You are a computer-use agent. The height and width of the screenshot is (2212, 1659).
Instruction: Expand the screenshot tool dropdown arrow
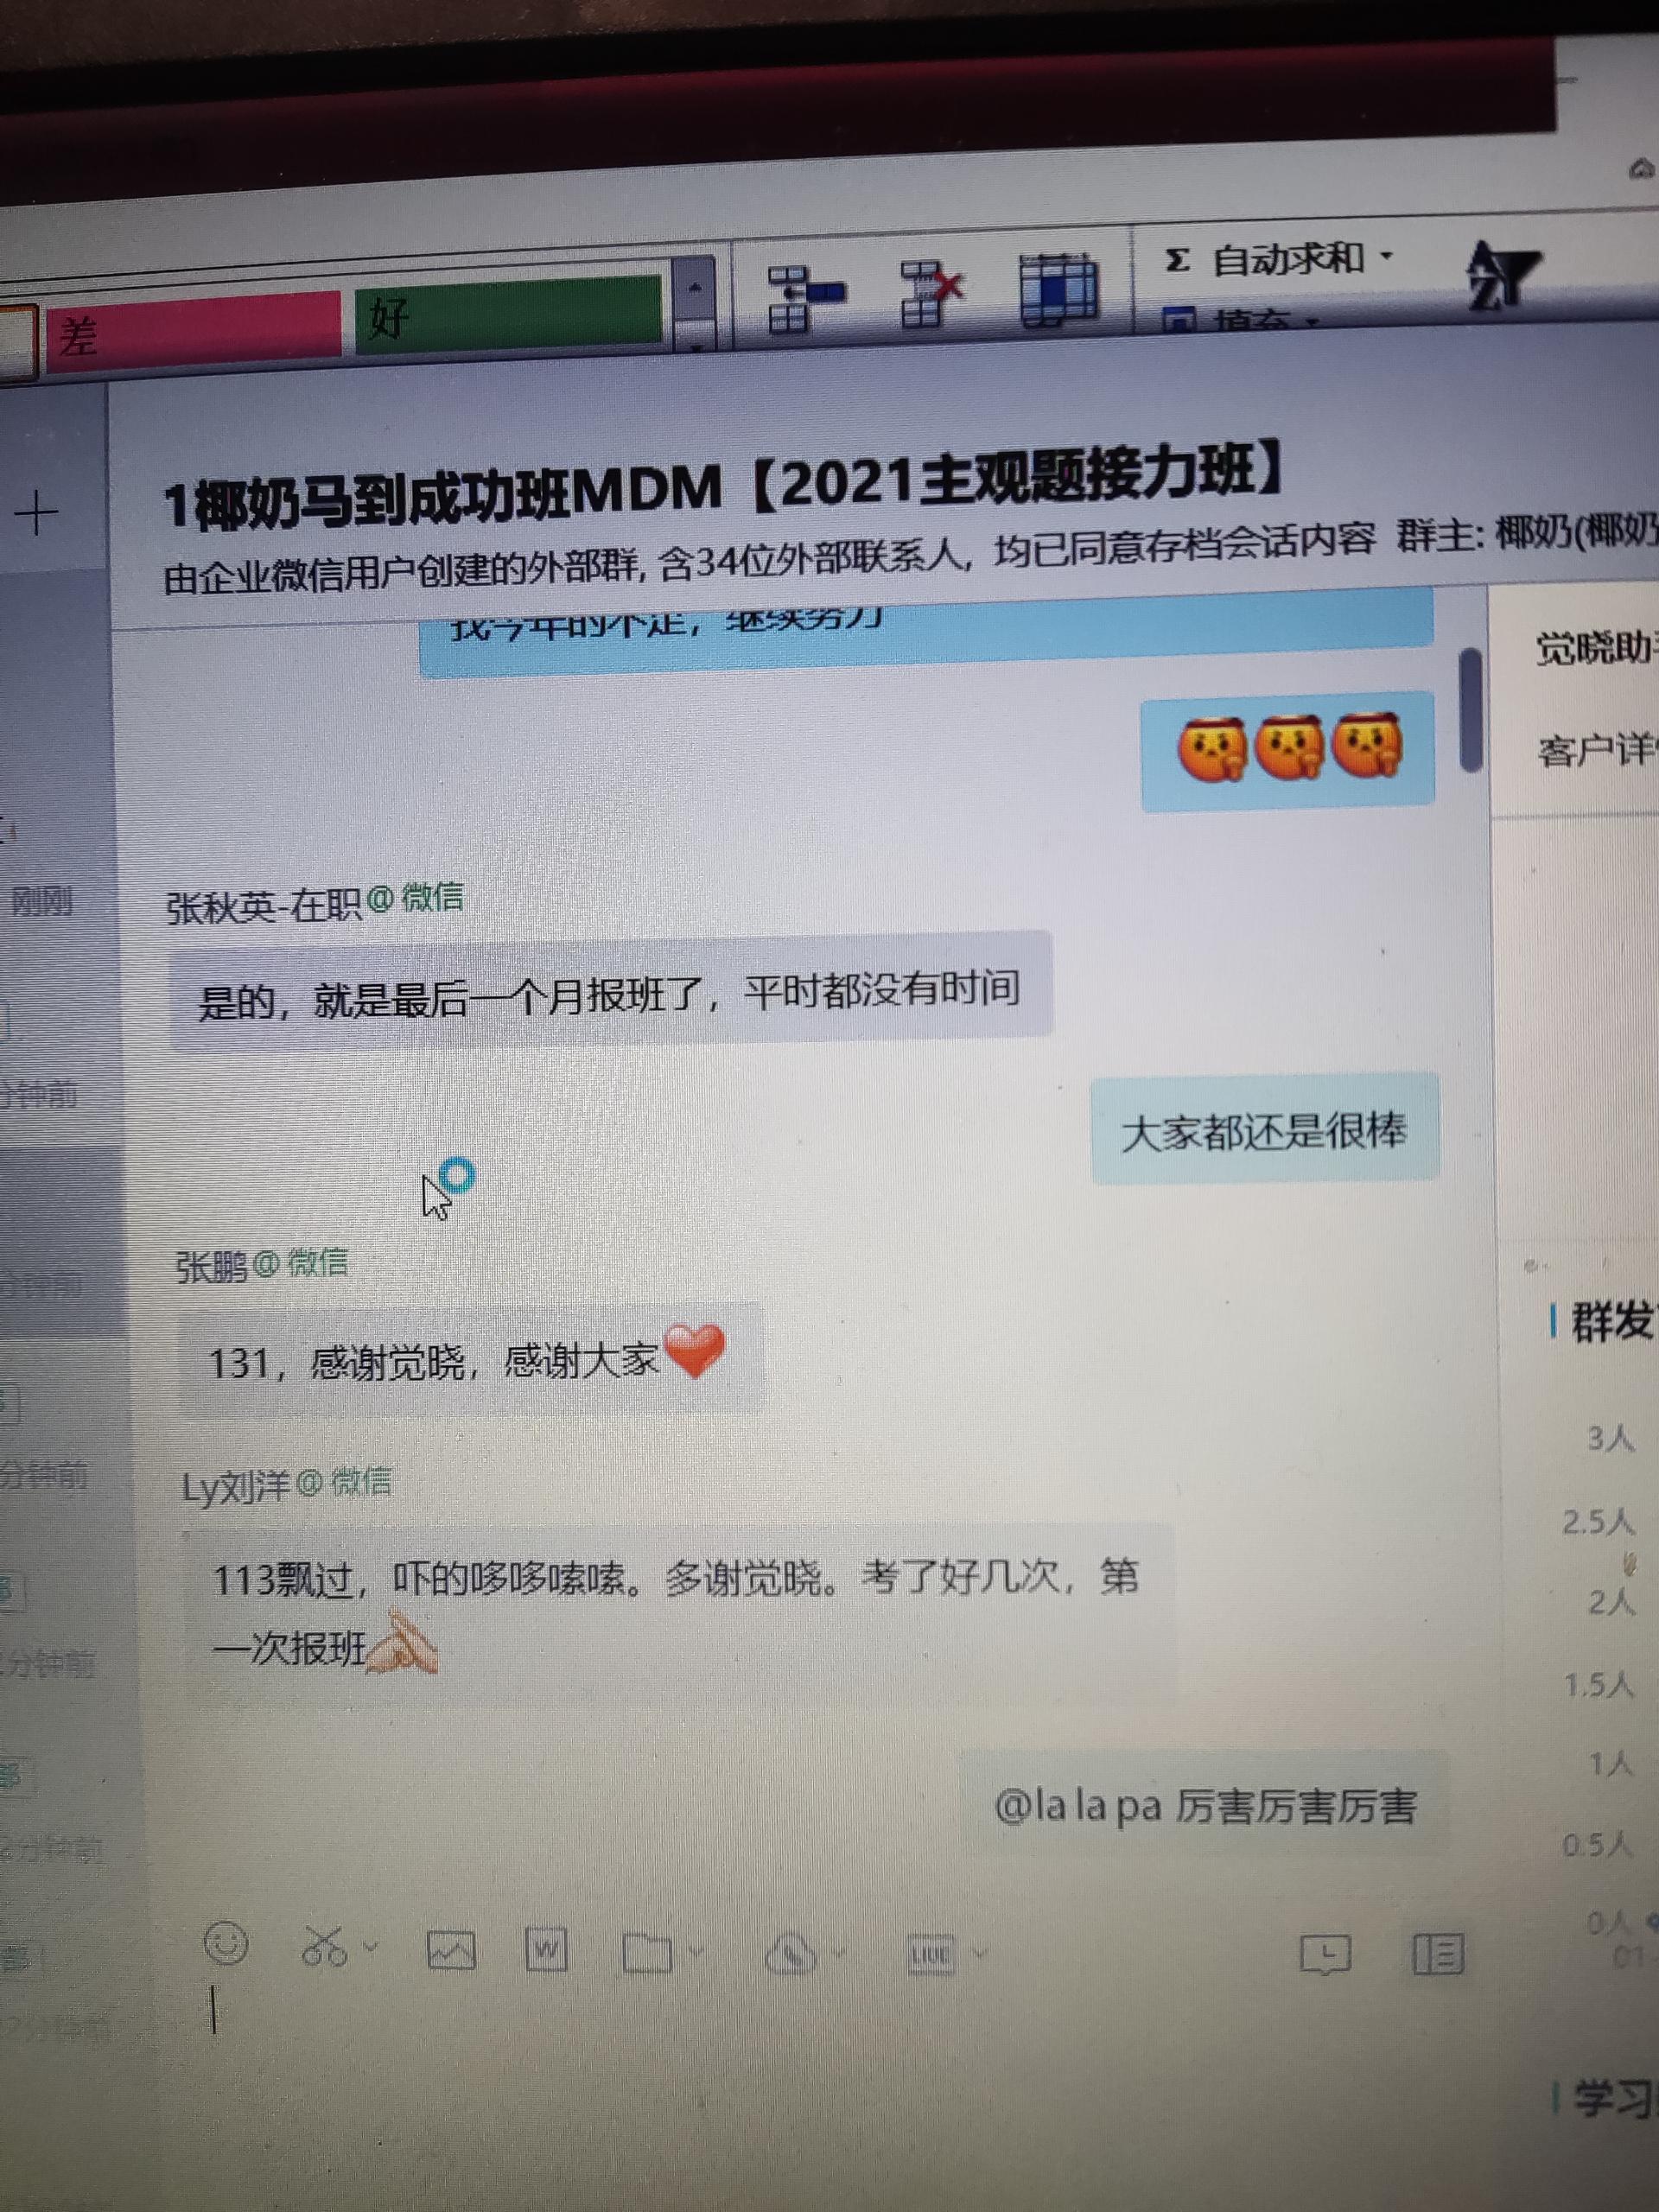(371, 1947)
